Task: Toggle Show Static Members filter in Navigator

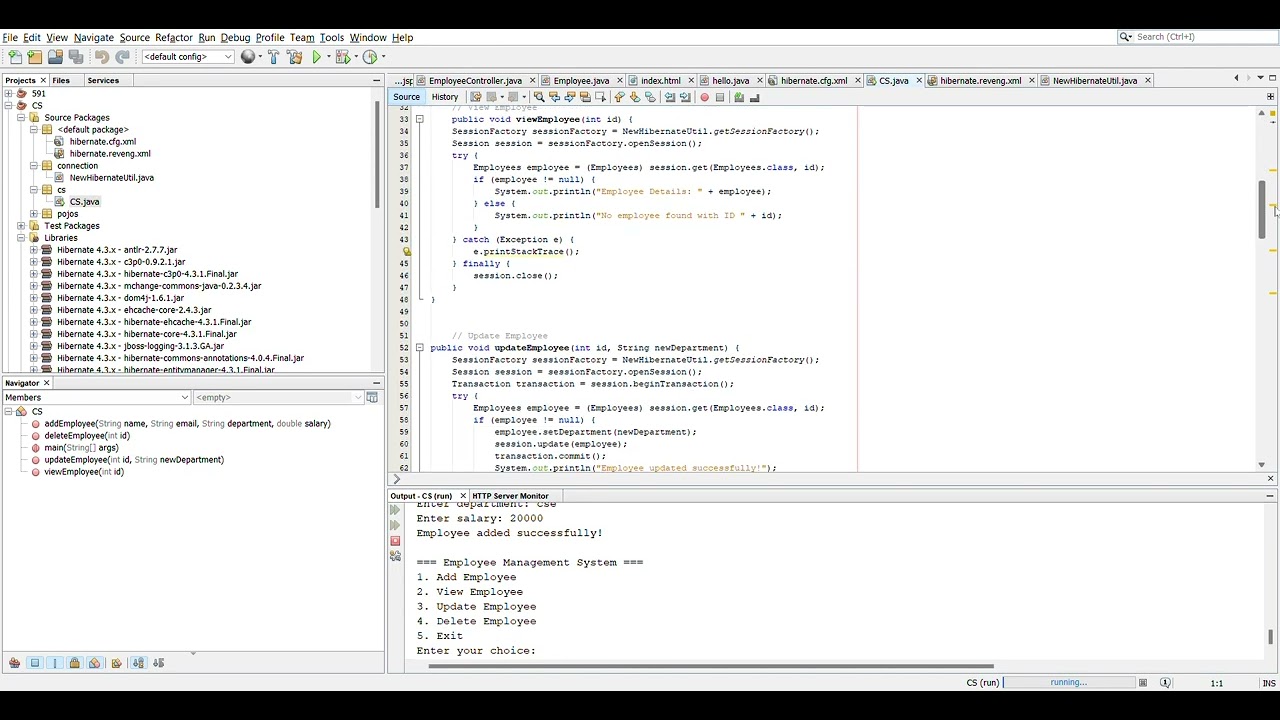Action: pyautogui.click(x=55, y=663)
